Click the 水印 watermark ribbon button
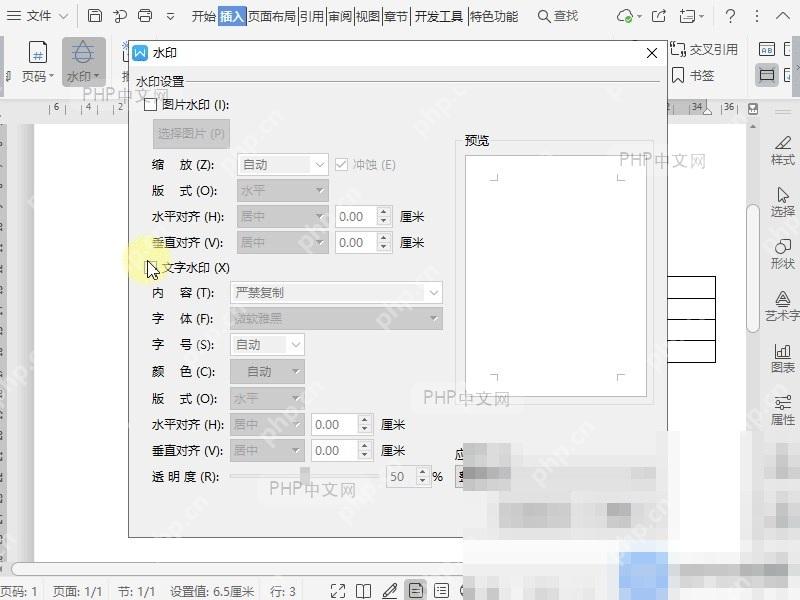Viewport: 800px width, 600px height. pos(84,62)
